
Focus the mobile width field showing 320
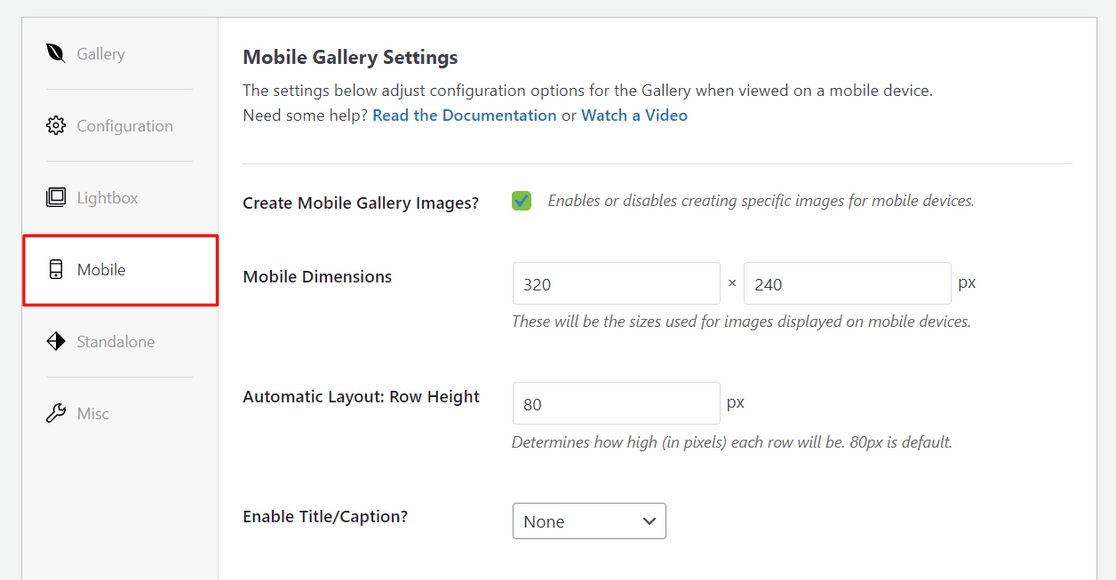(616, 284)
